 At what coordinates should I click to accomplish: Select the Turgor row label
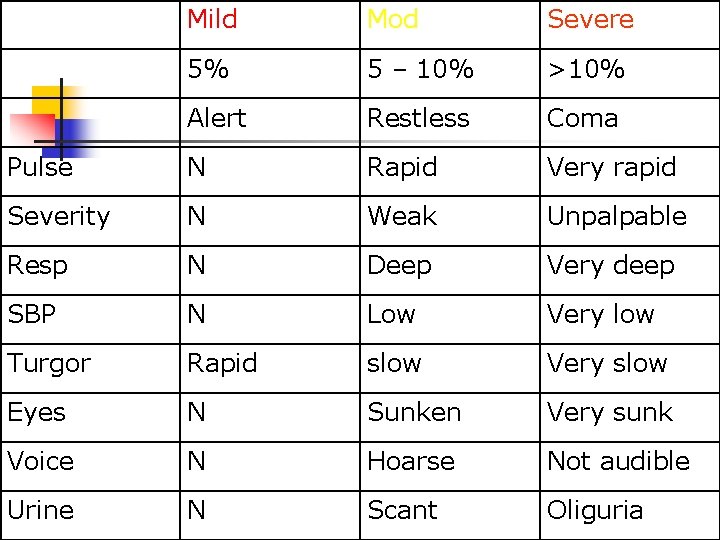click(x=49, y=365)
